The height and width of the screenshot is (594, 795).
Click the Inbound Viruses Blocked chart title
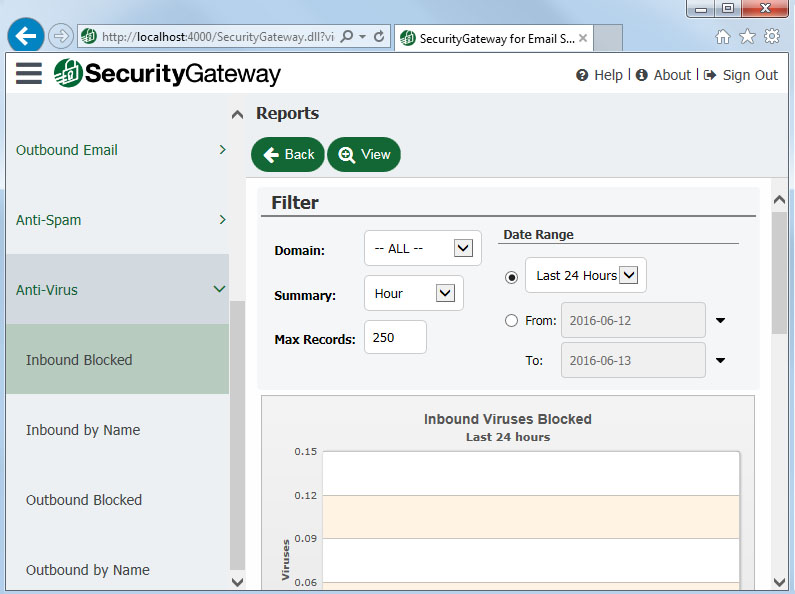click(508, 419)
